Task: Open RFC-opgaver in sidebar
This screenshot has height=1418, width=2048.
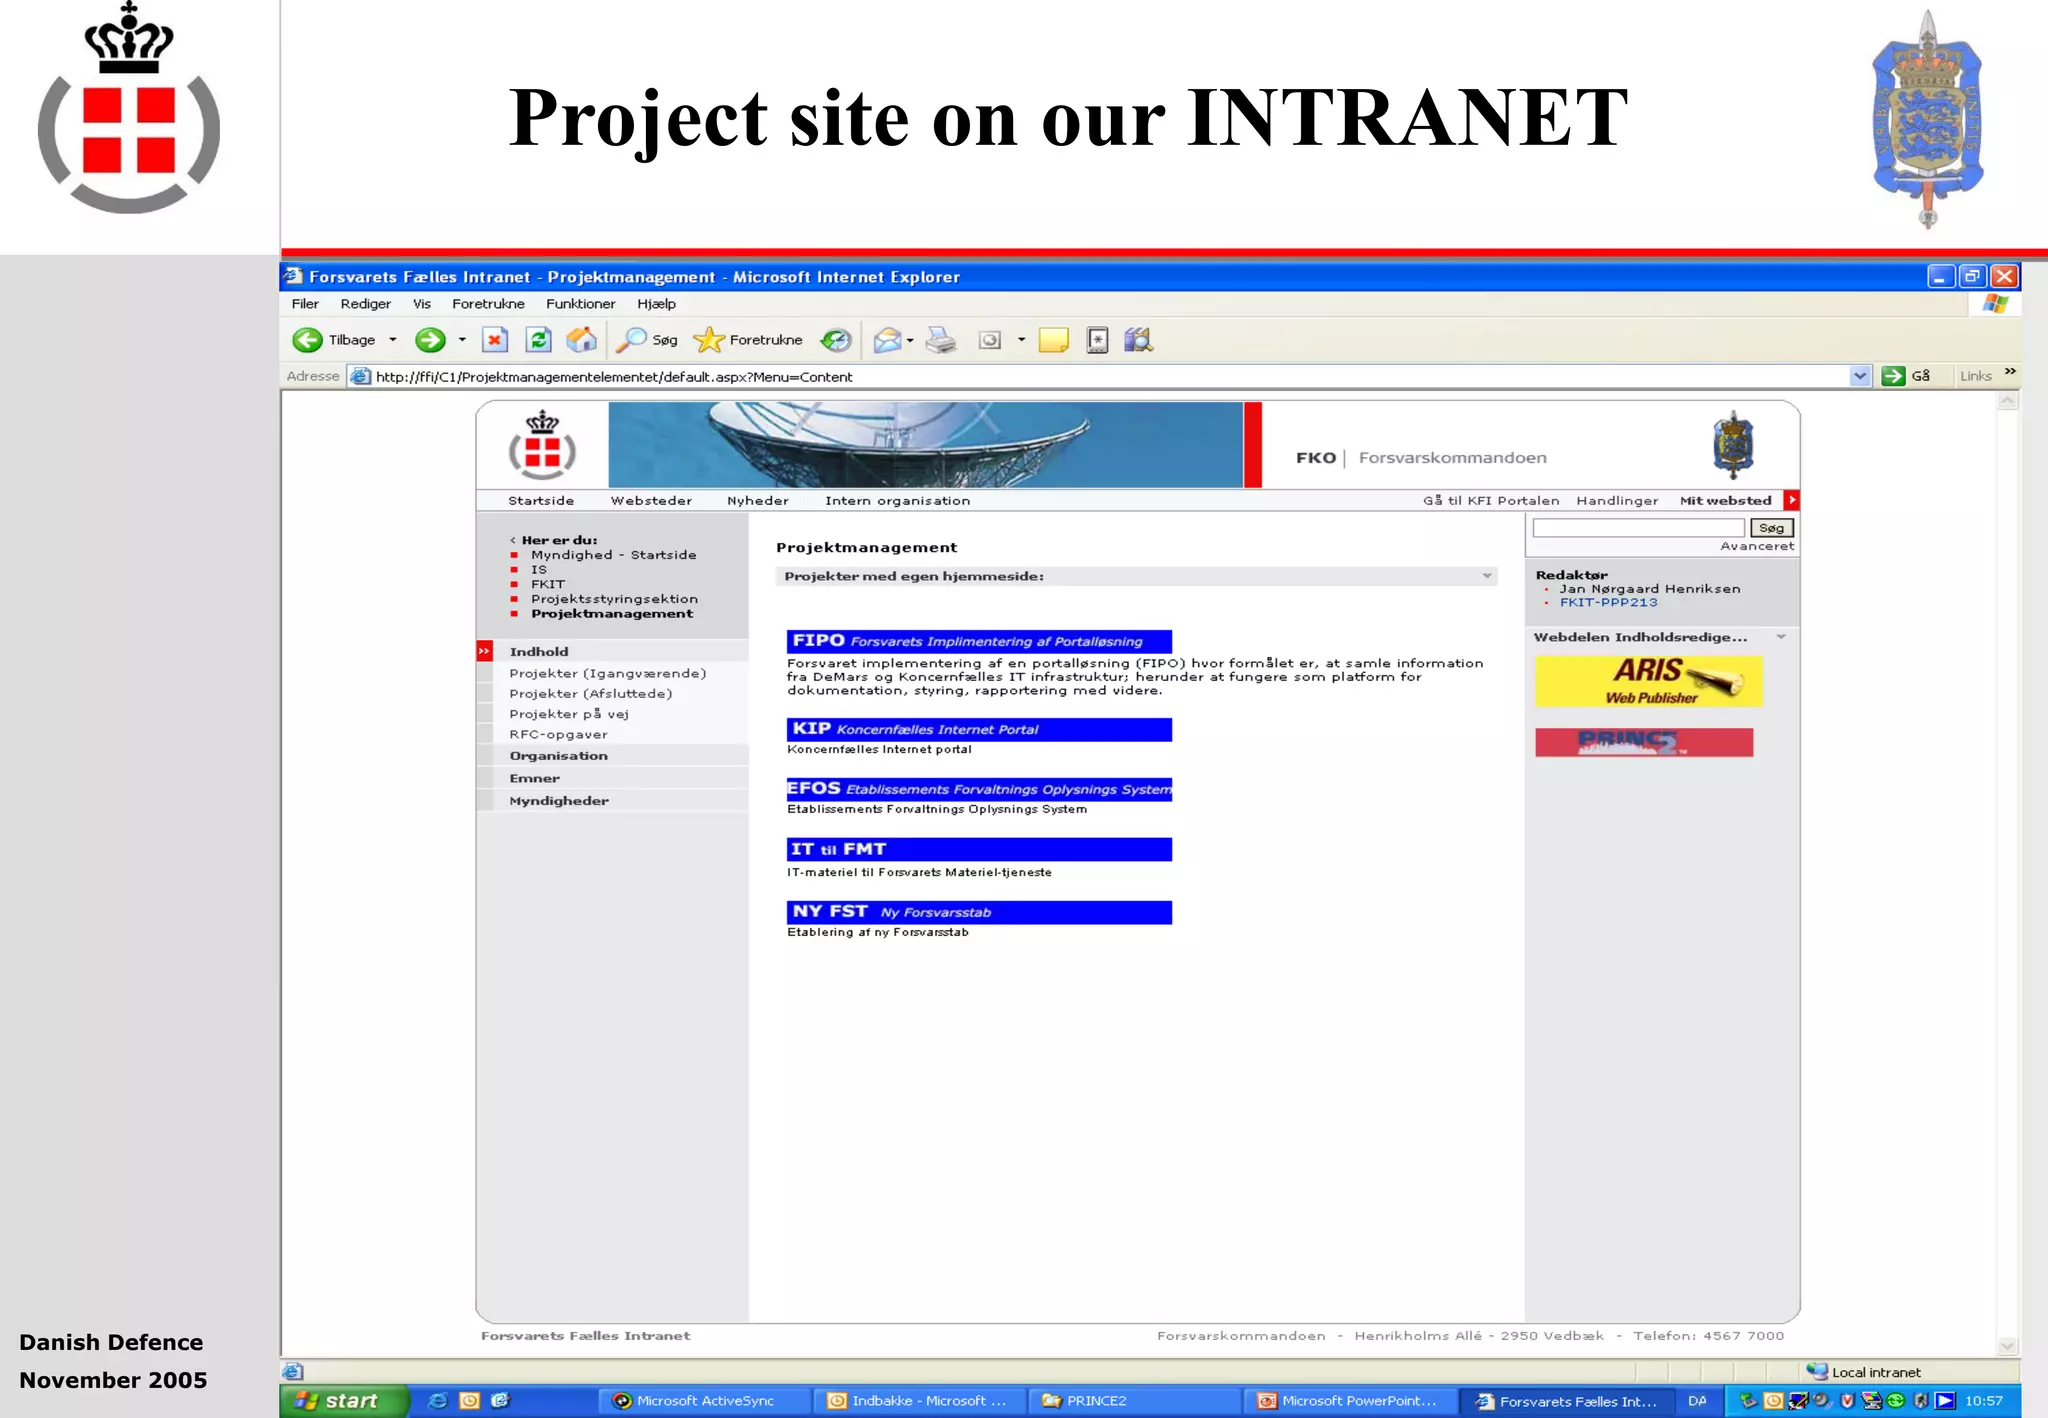Action: click(x=559, y=734)
